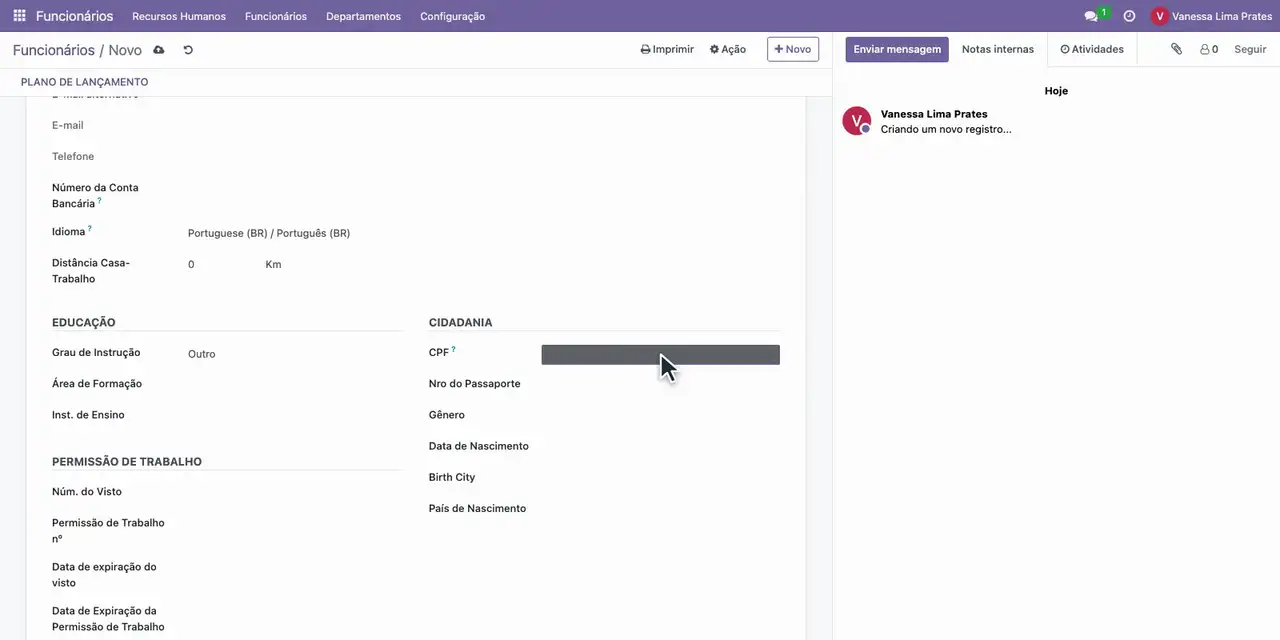Click the message text "Criando um novo registro..."
Screen dimensions: 1280x640
(946, 129)
